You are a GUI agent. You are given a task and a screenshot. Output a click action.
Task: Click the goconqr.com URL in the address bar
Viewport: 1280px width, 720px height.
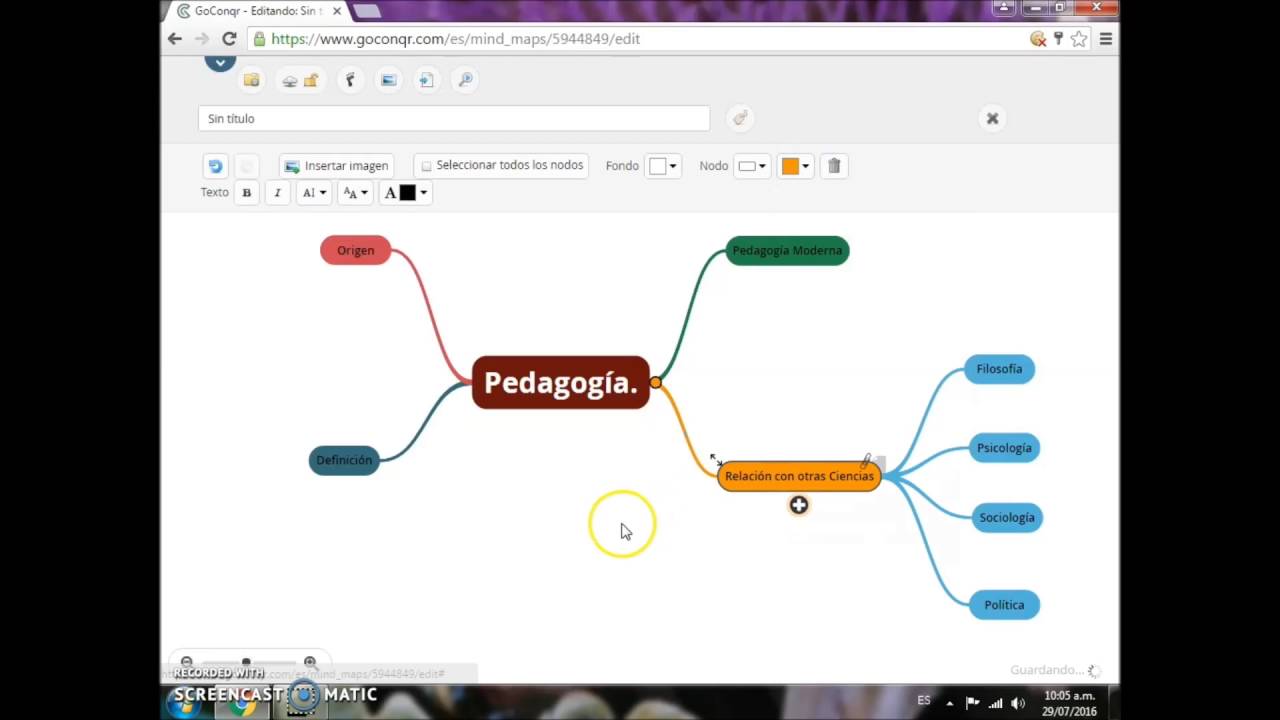pos(455,39)
